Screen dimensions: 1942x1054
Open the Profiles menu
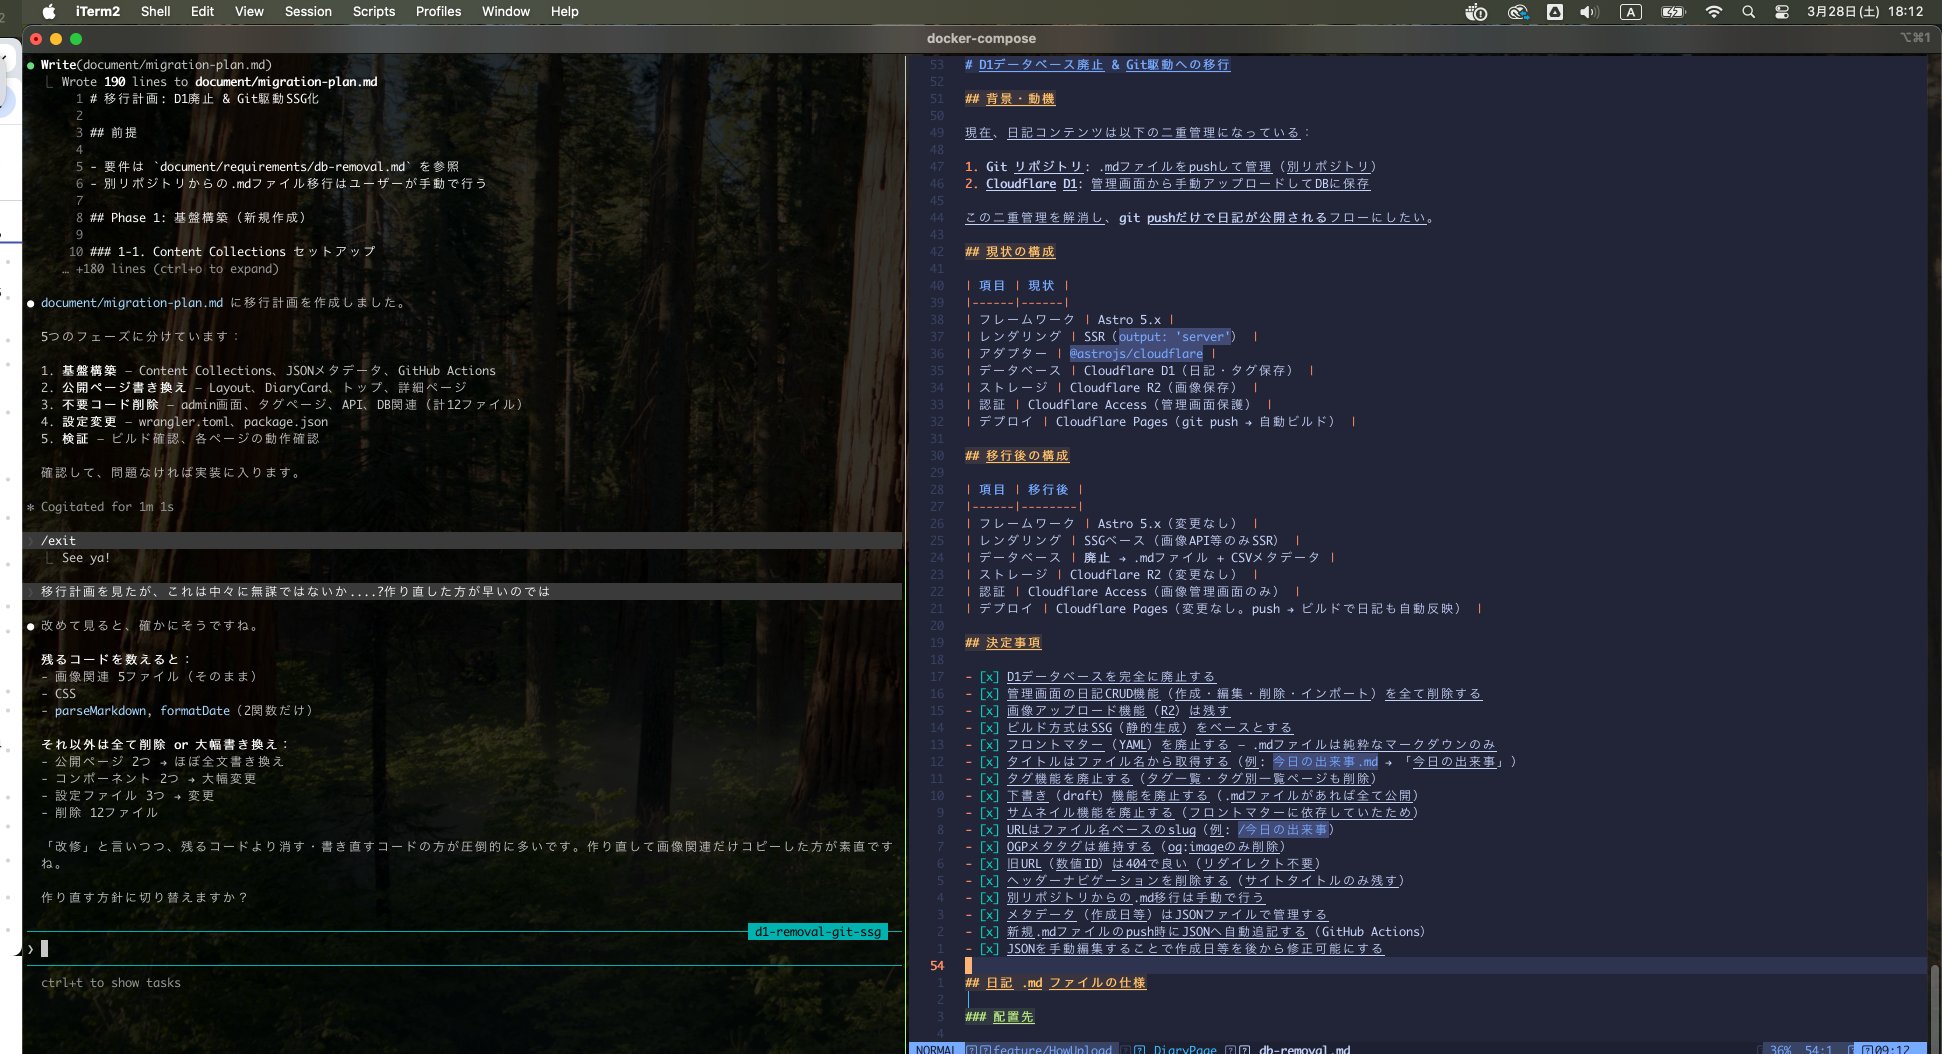[438, 12]
